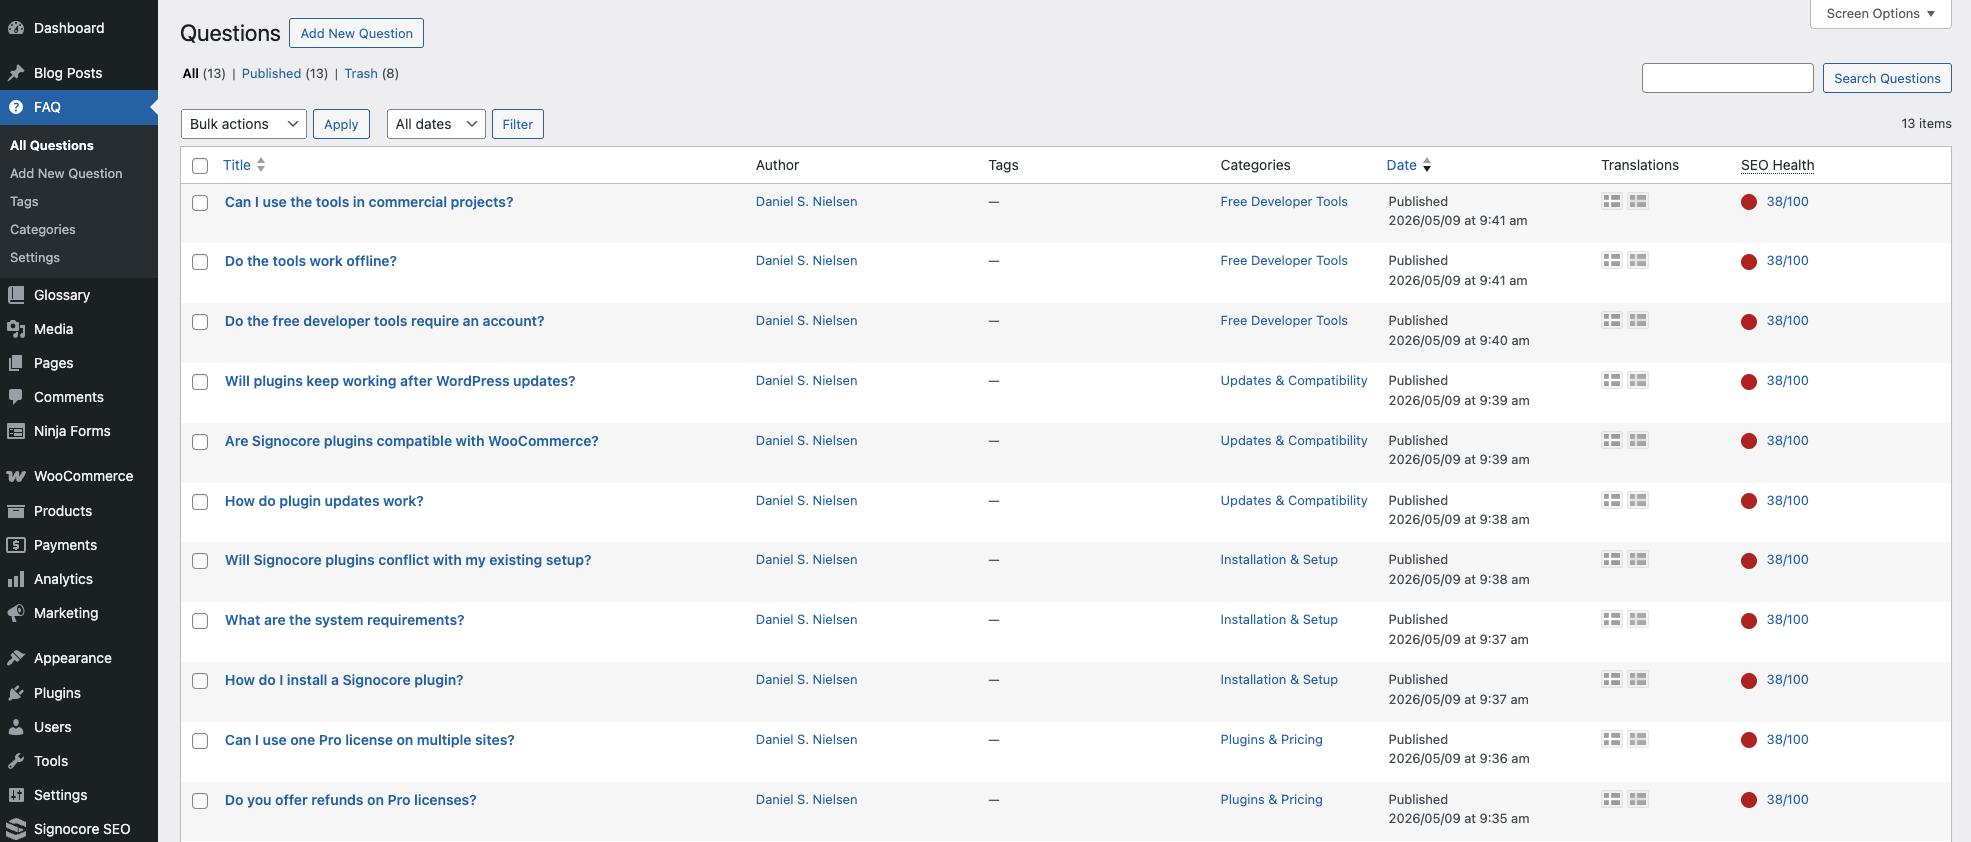Click the Analytics bar chart icon
The width and height of the screenshot is (1971, 842).
16,579
